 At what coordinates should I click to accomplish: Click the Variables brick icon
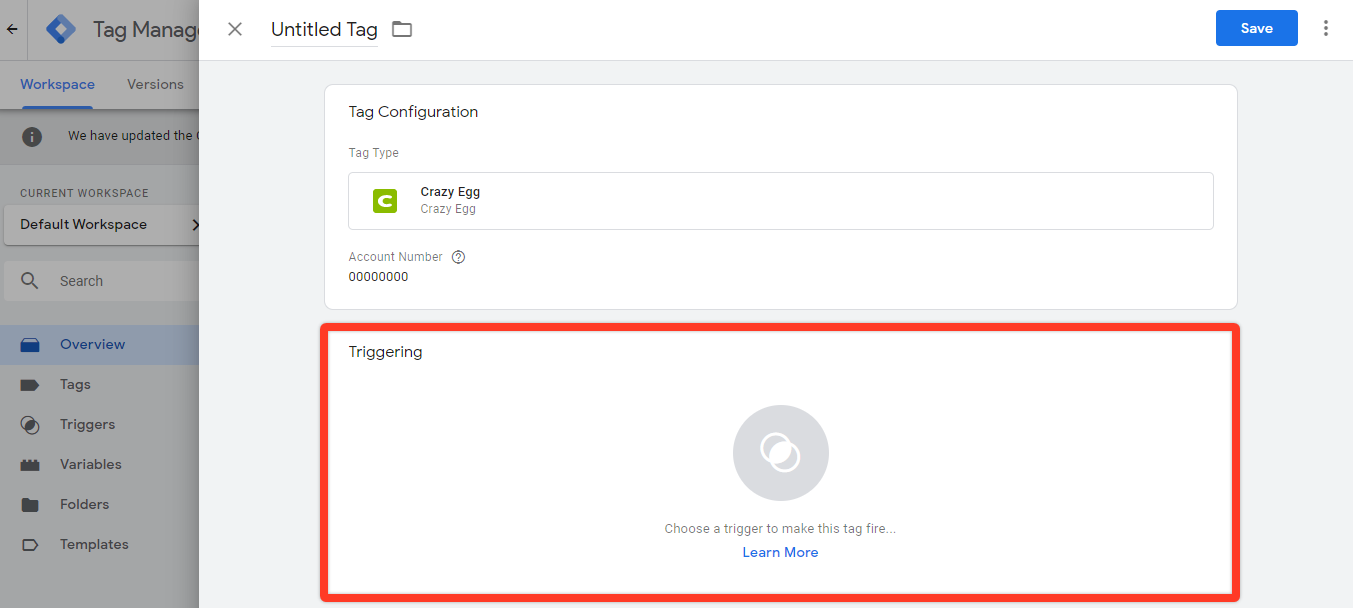(30, 465)
